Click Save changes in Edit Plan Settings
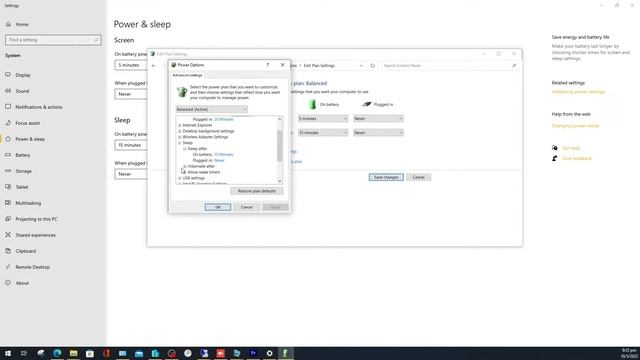640x360 pixels. (x=386, y=178)
